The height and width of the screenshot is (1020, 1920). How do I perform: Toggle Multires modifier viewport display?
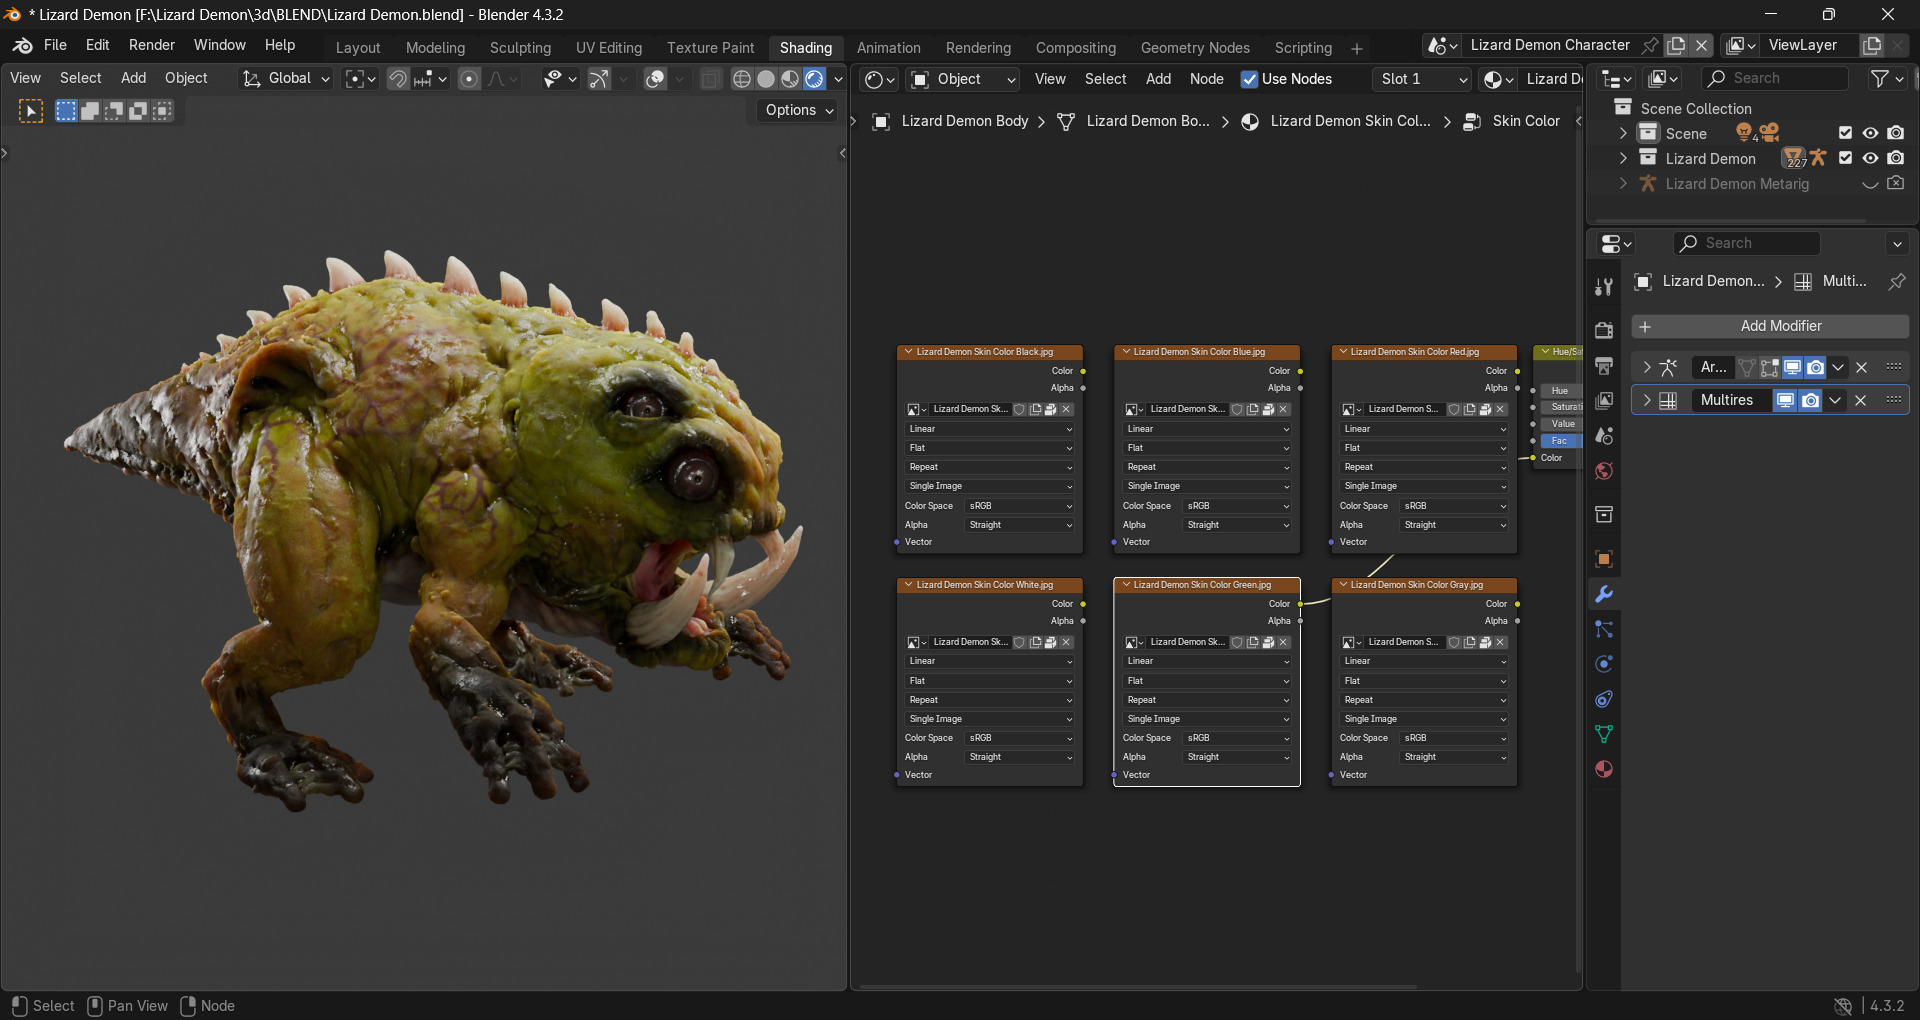[x=1785, y=400]
